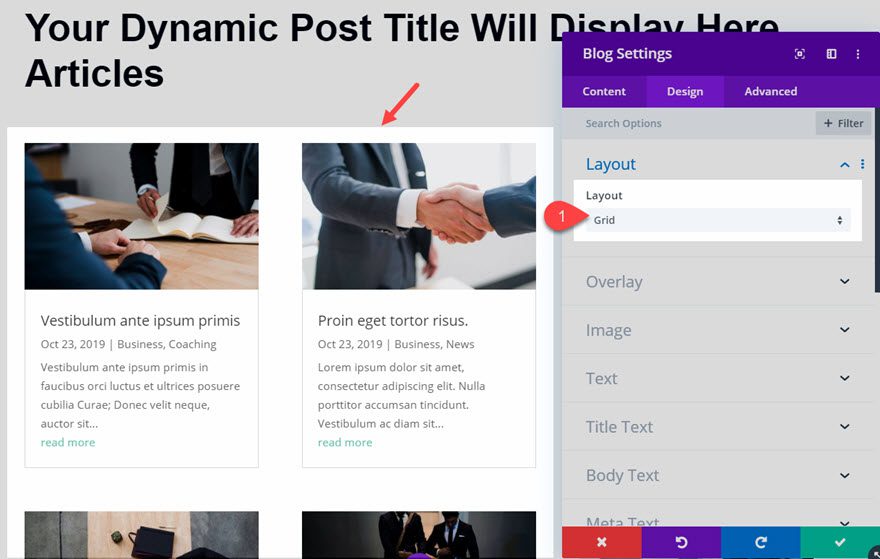Redo change in Blog Settings
880x559 pixels.
click(x=760, y=542)
